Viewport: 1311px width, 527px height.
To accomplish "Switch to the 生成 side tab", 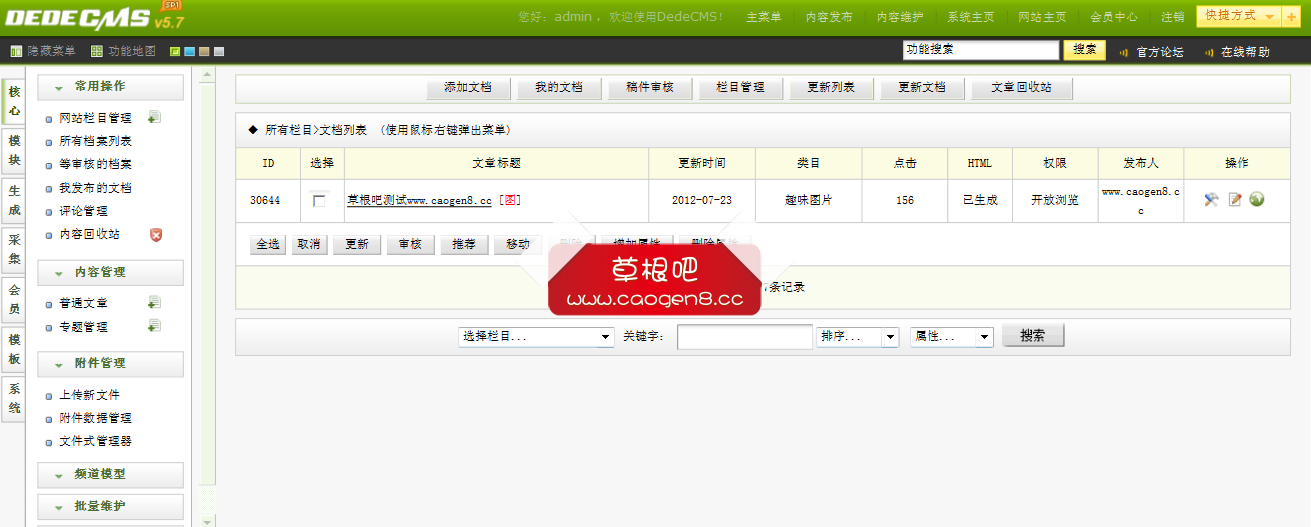I will pos(14,200).
